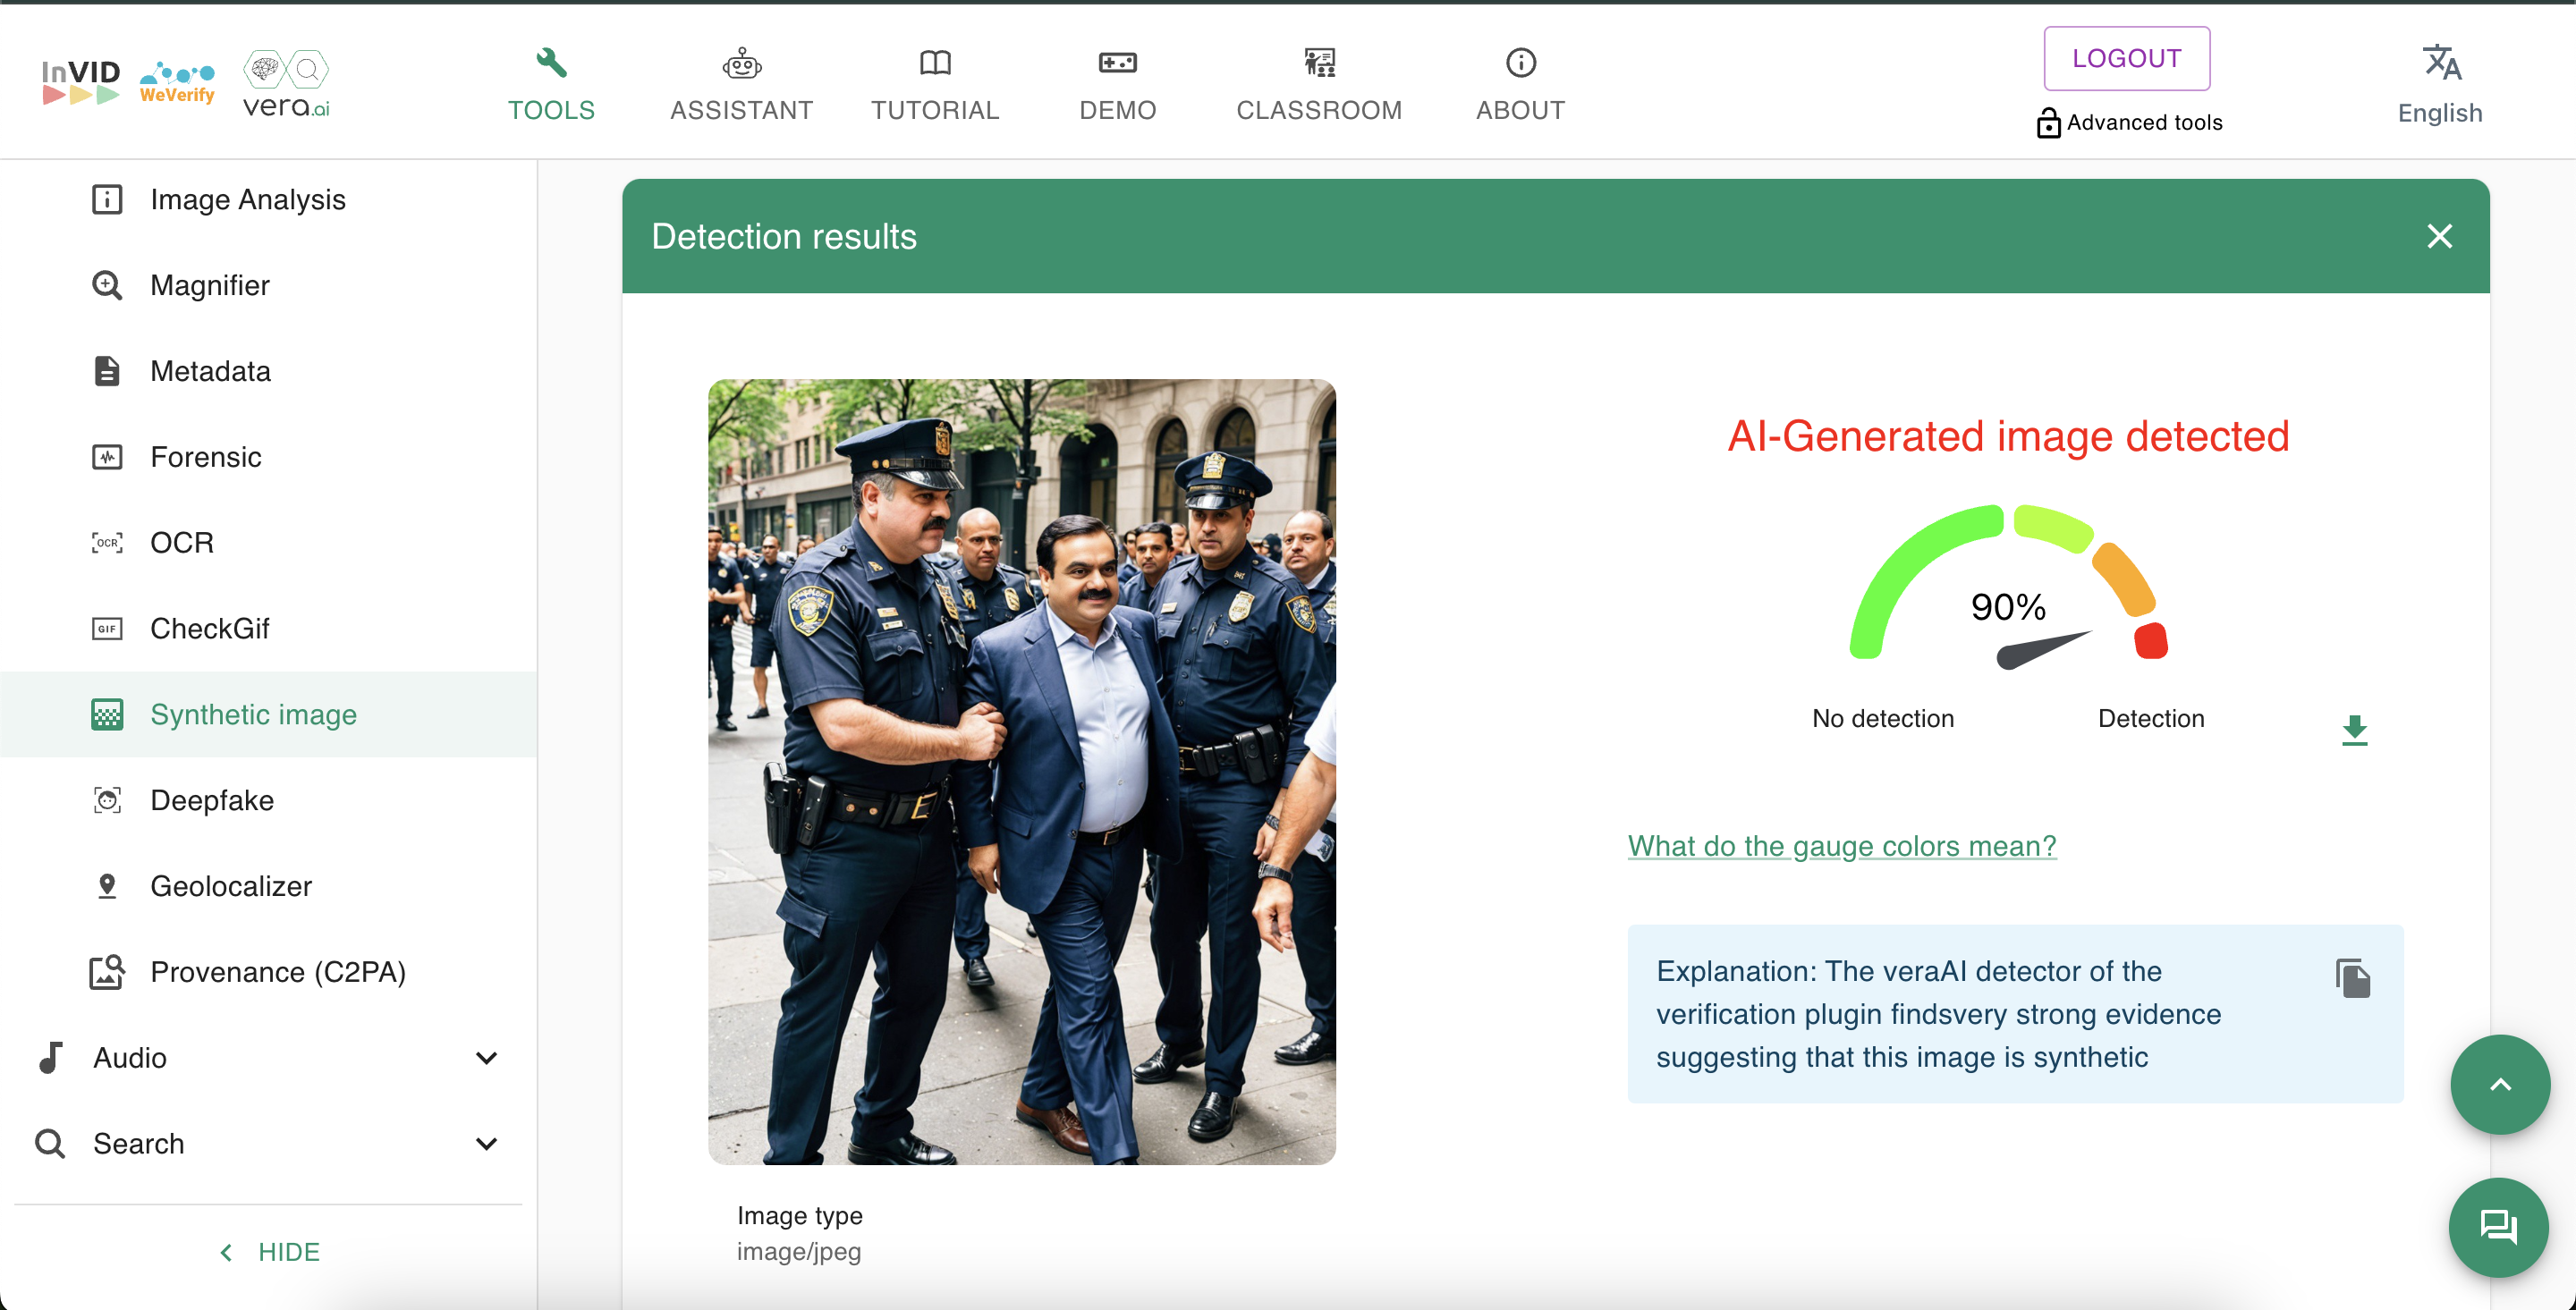Click the 'Detection' gauge label
Screen dimensions: 2576x1310
pos(2150,718)
